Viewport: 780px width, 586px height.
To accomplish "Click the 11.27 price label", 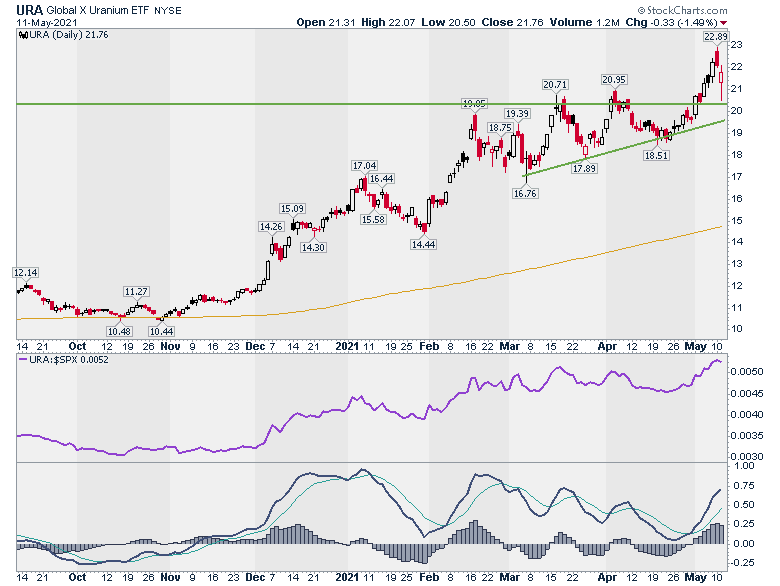I will (136, 292).
